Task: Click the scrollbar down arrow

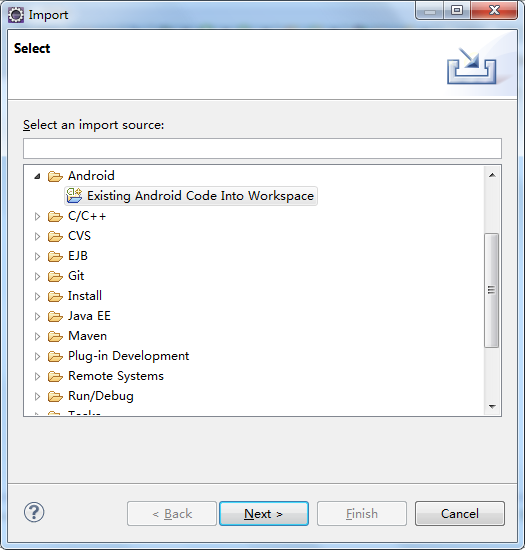Action: click(x=492, y=407)
